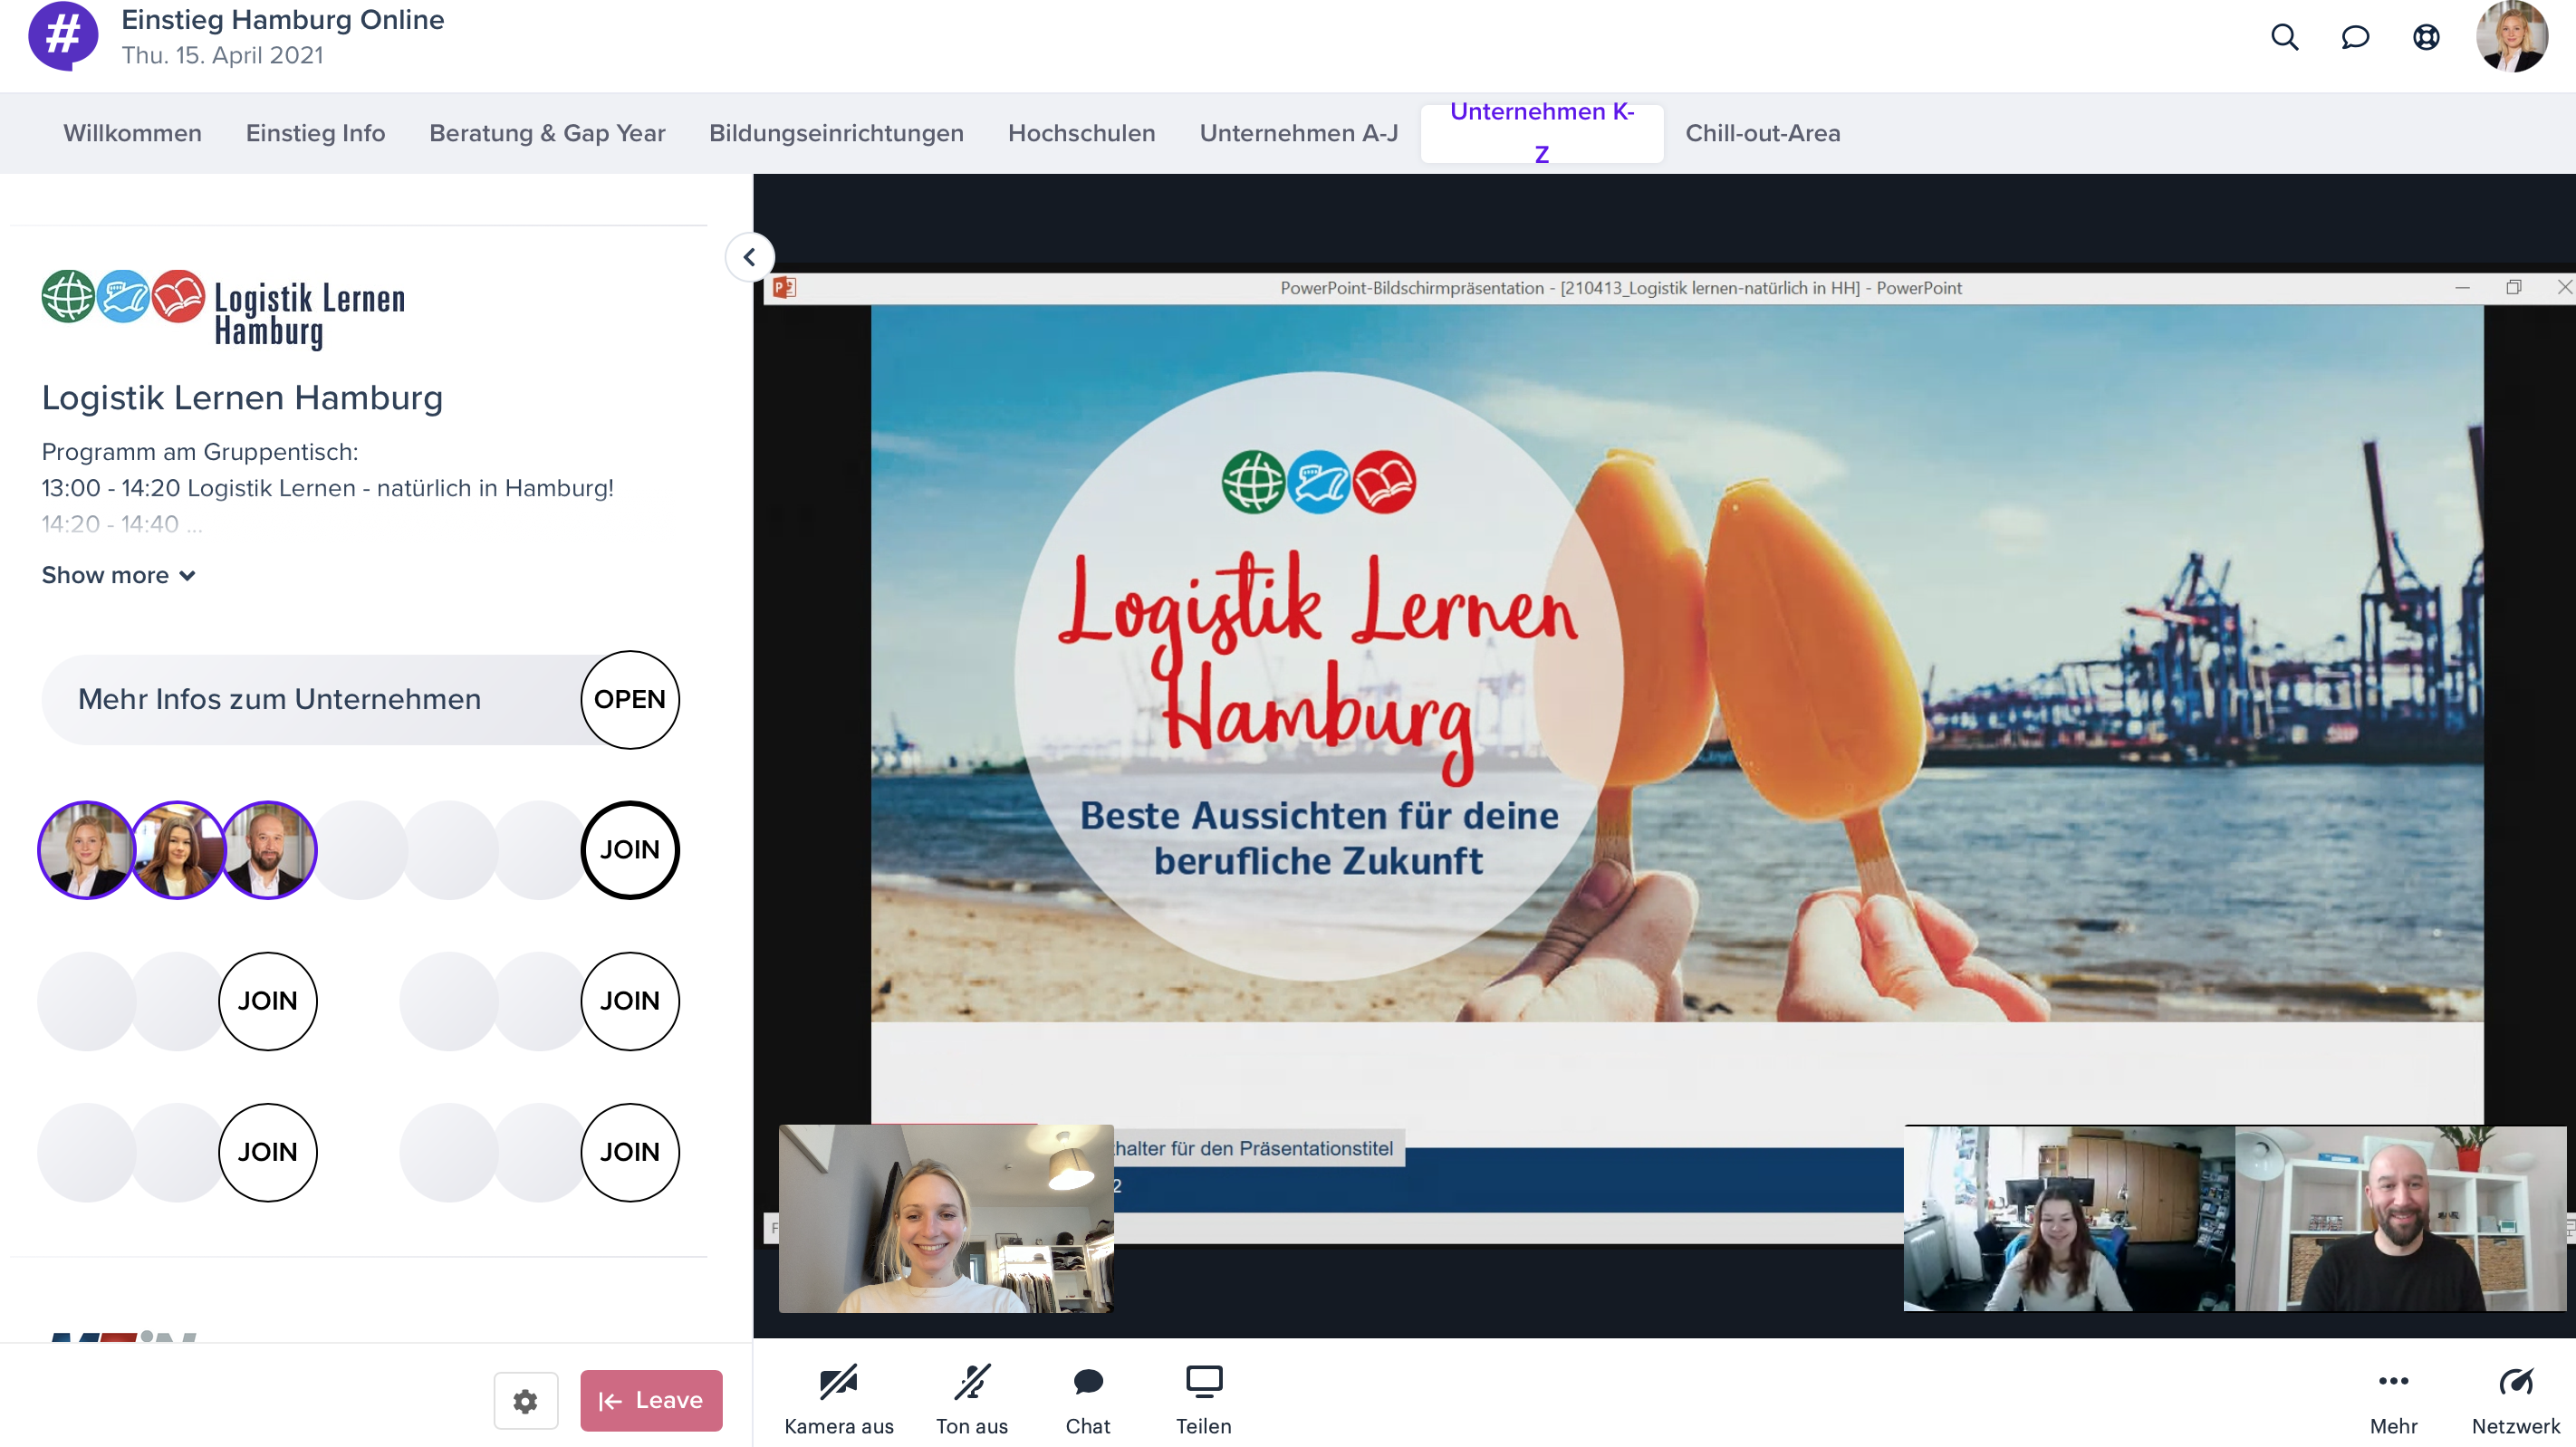Join the table with three attendees
Image resolution: width=2576 pixels, height=1447 pixels.
[630, 850]
